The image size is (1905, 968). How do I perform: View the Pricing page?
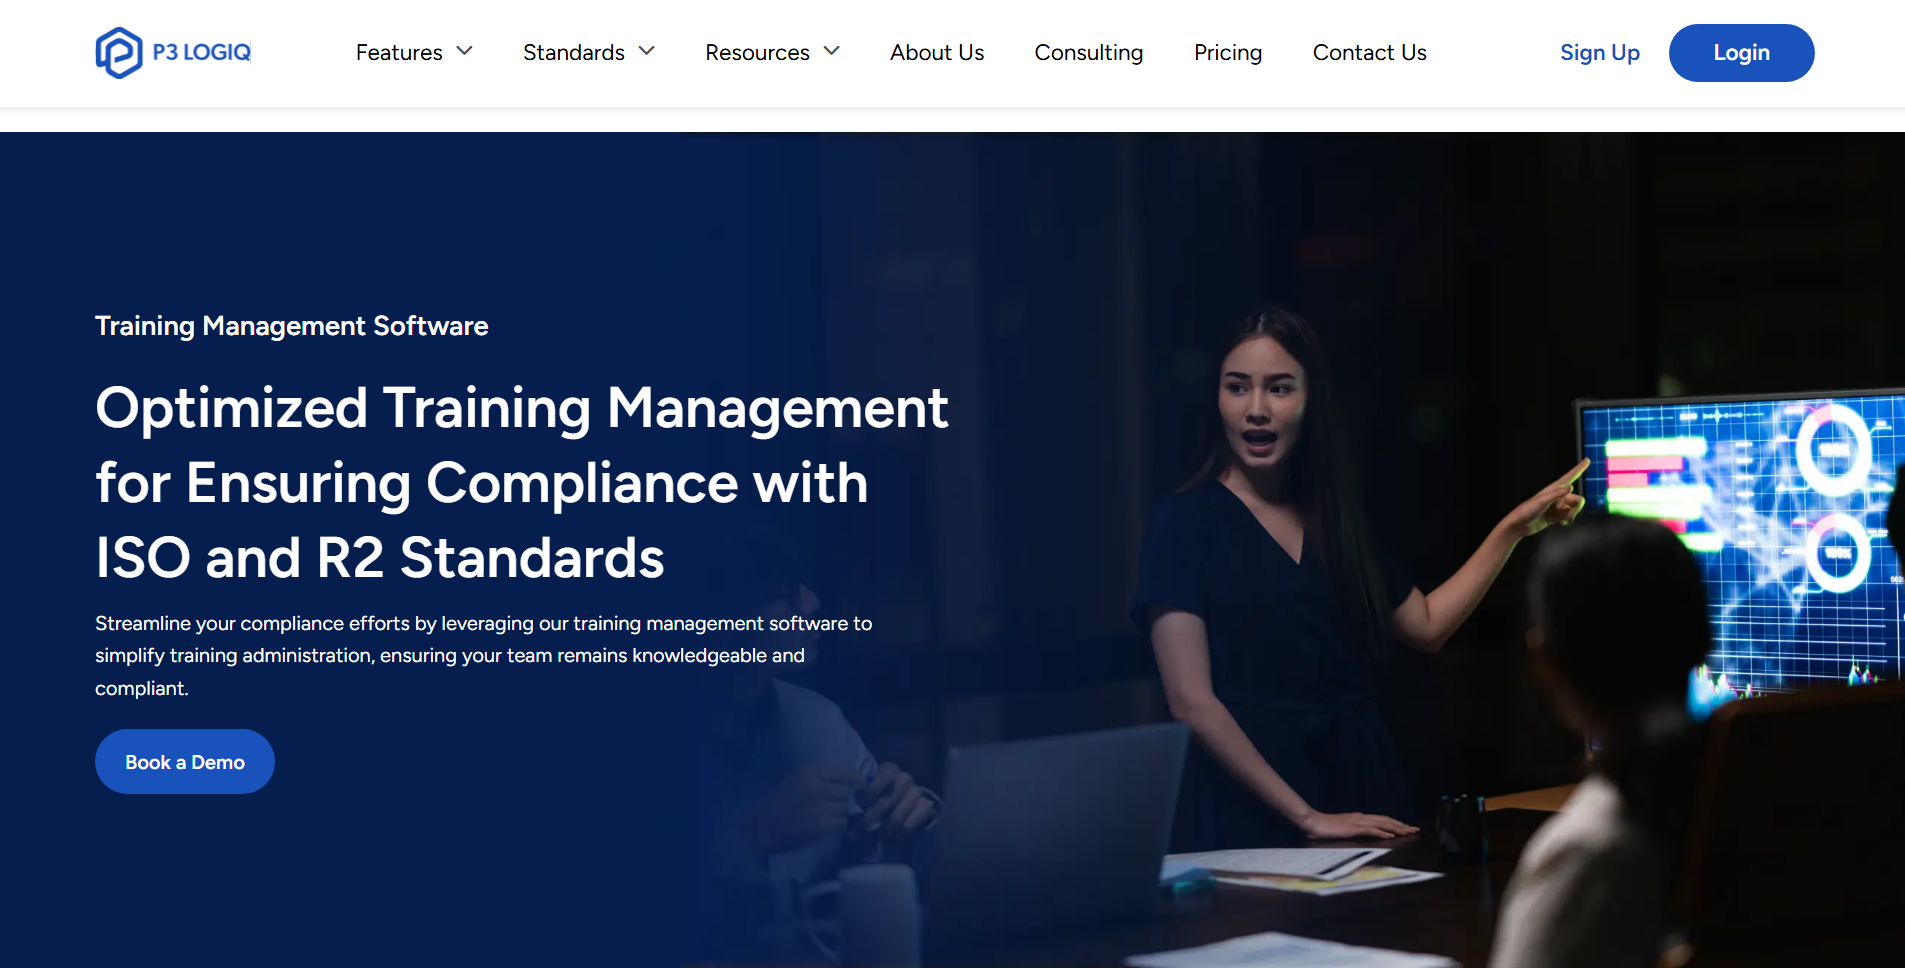tap(1228, 52)
